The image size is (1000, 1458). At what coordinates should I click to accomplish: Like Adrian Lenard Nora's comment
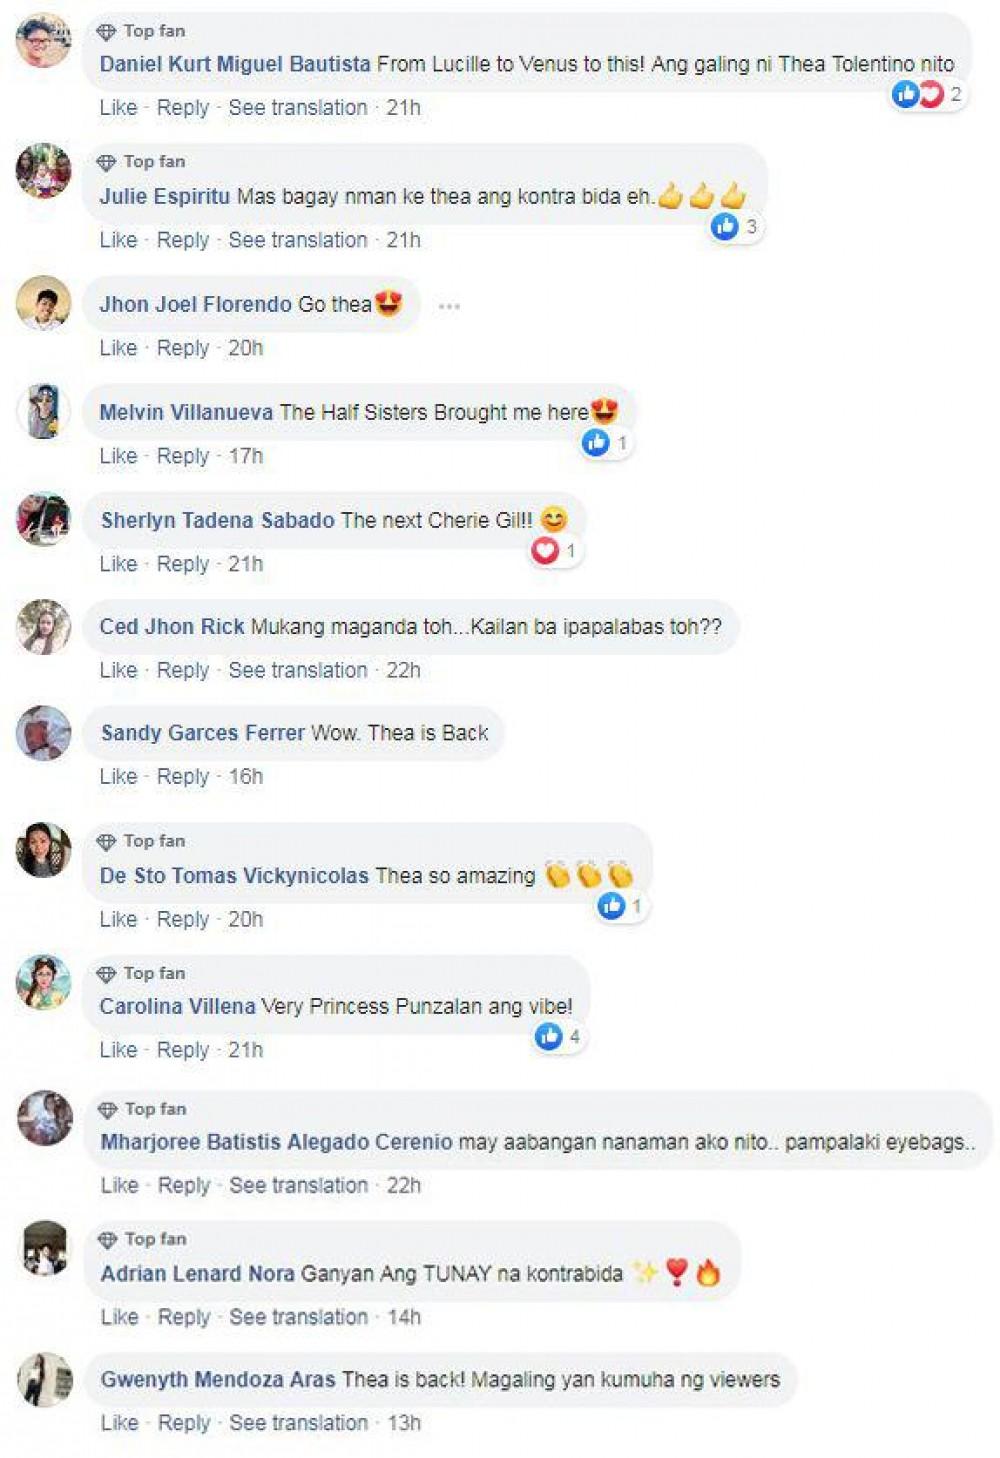[119, 1317]
